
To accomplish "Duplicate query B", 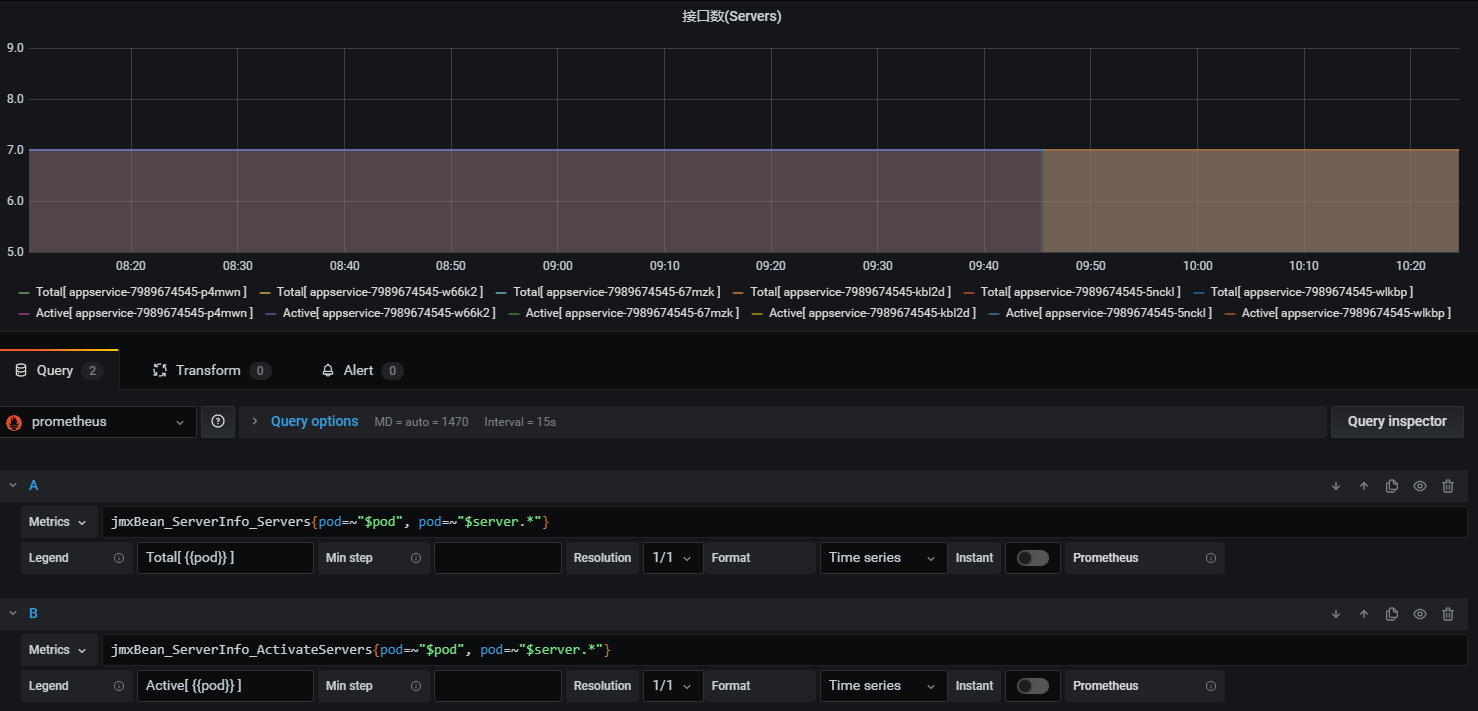I will [1392, 614].
